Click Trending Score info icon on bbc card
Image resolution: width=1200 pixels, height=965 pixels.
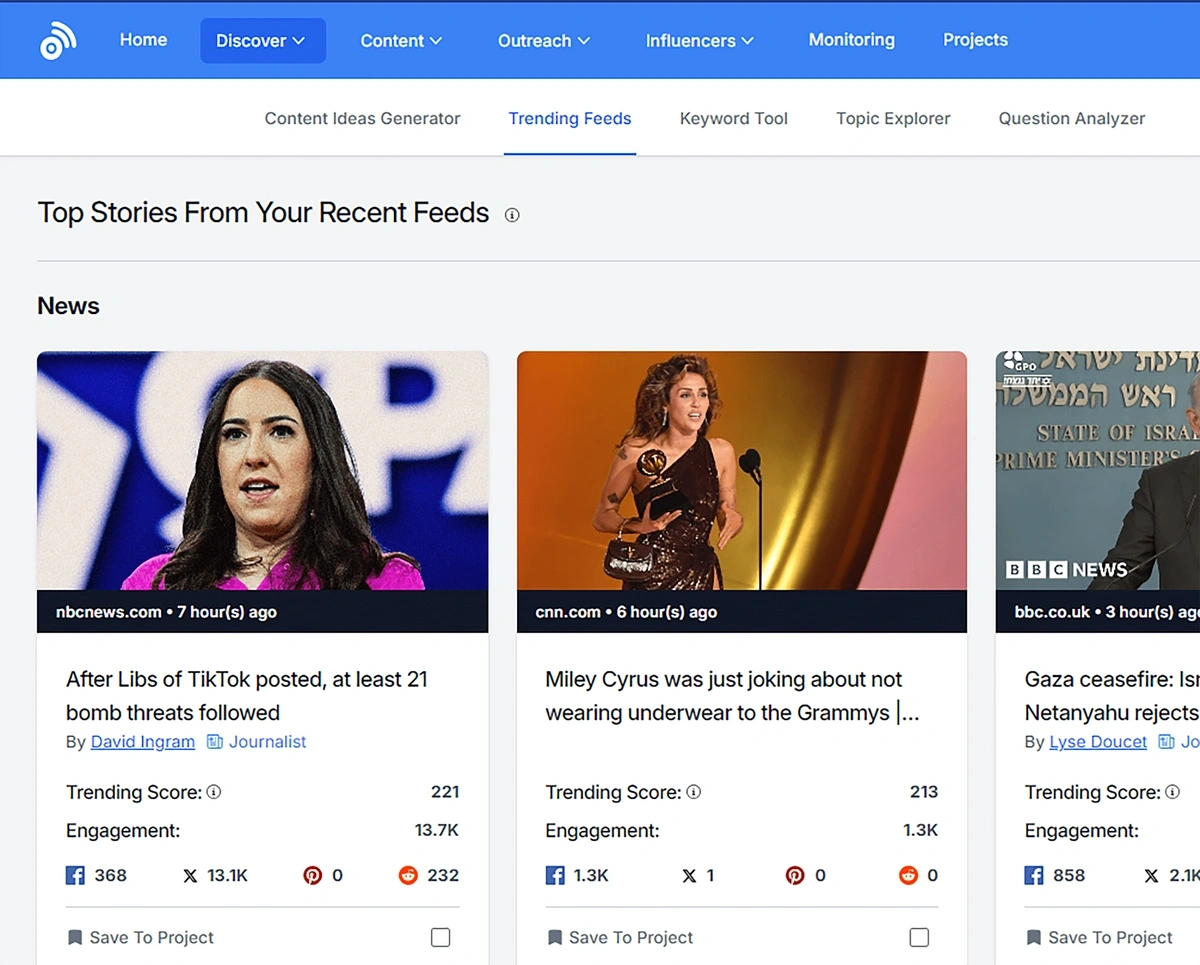click(x=1173, y=792)
